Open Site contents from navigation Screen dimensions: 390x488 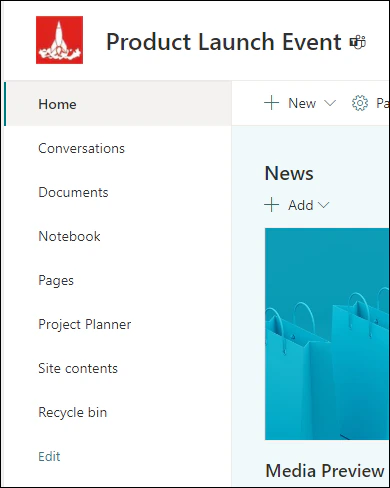[78, 368]
